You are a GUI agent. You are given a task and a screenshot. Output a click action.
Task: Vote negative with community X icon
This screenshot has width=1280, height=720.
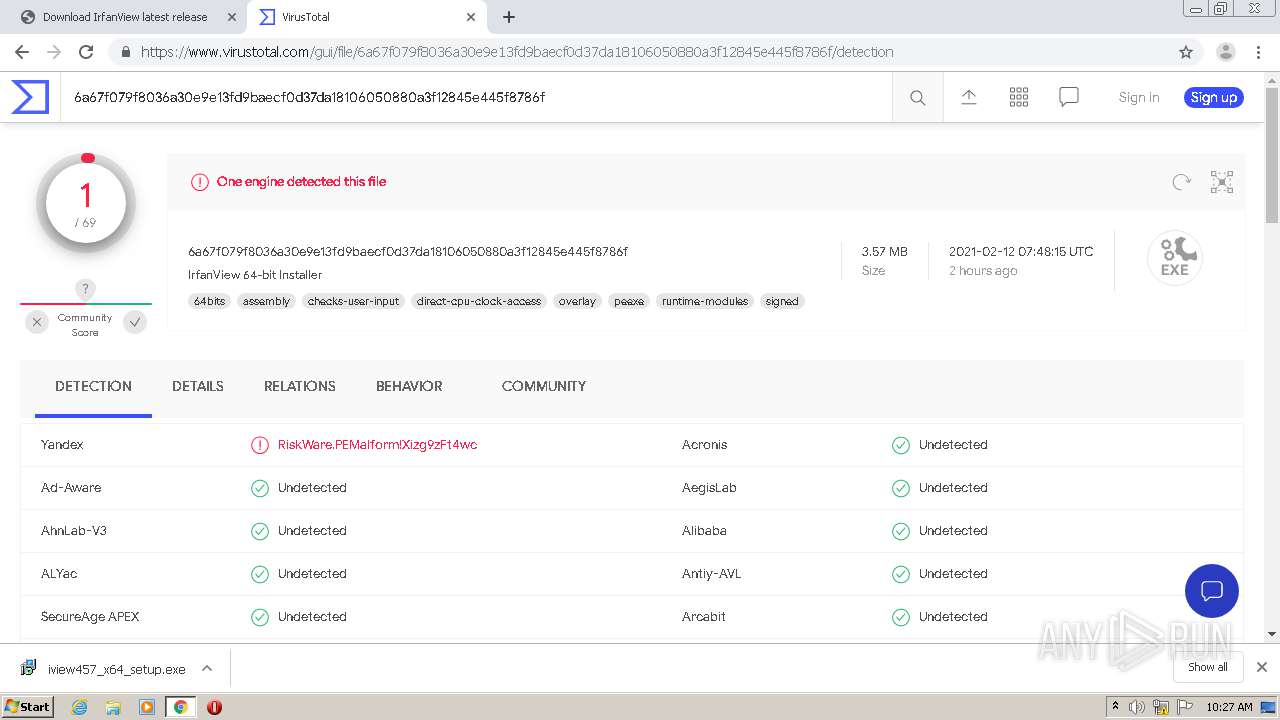(x=37, y=322)
